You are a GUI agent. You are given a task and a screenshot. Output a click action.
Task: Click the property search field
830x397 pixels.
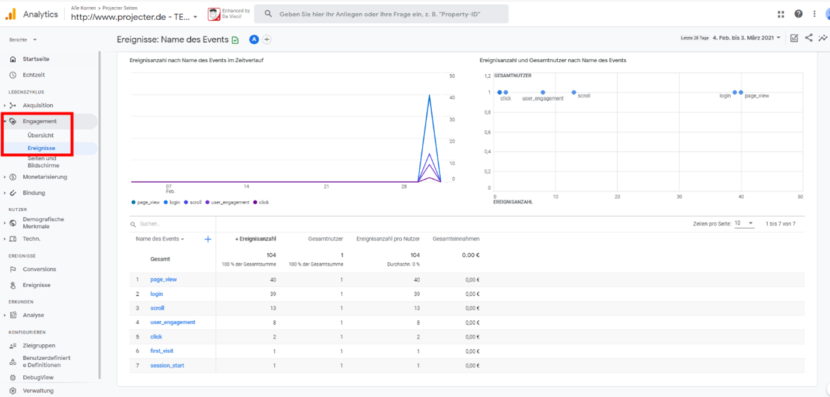click(x=381, y=14)
